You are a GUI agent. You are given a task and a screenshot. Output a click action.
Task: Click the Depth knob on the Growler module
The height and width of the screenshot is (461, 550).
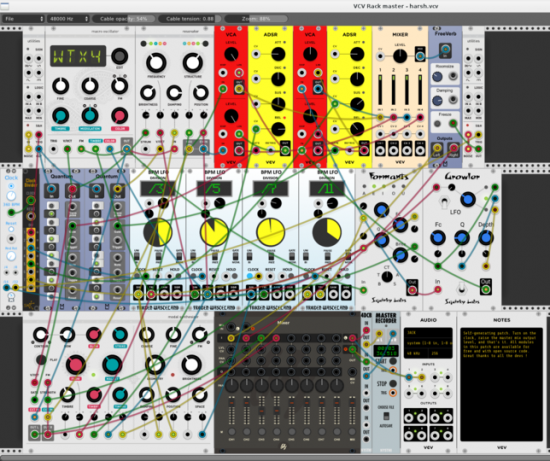pyautogui.click(x=486, y=238)
